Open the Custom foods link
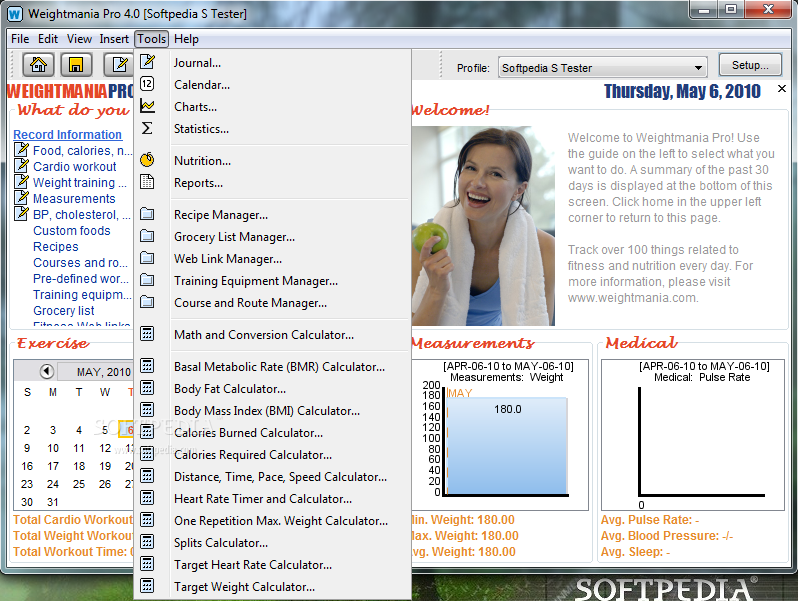Image resolution: width=798 pixels, height=601 pixels. [72, 231]
